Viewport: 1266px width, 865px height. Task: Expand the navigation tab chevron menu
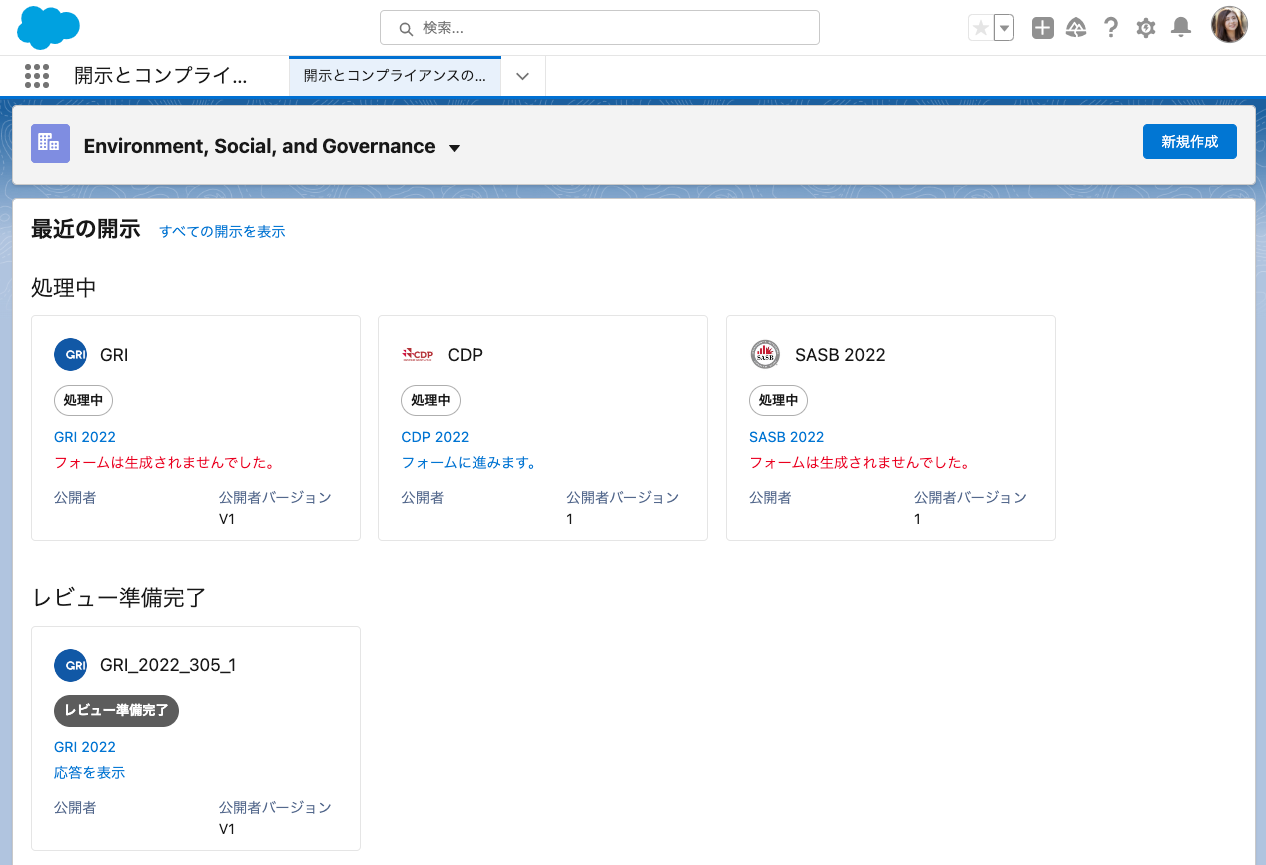522,76
